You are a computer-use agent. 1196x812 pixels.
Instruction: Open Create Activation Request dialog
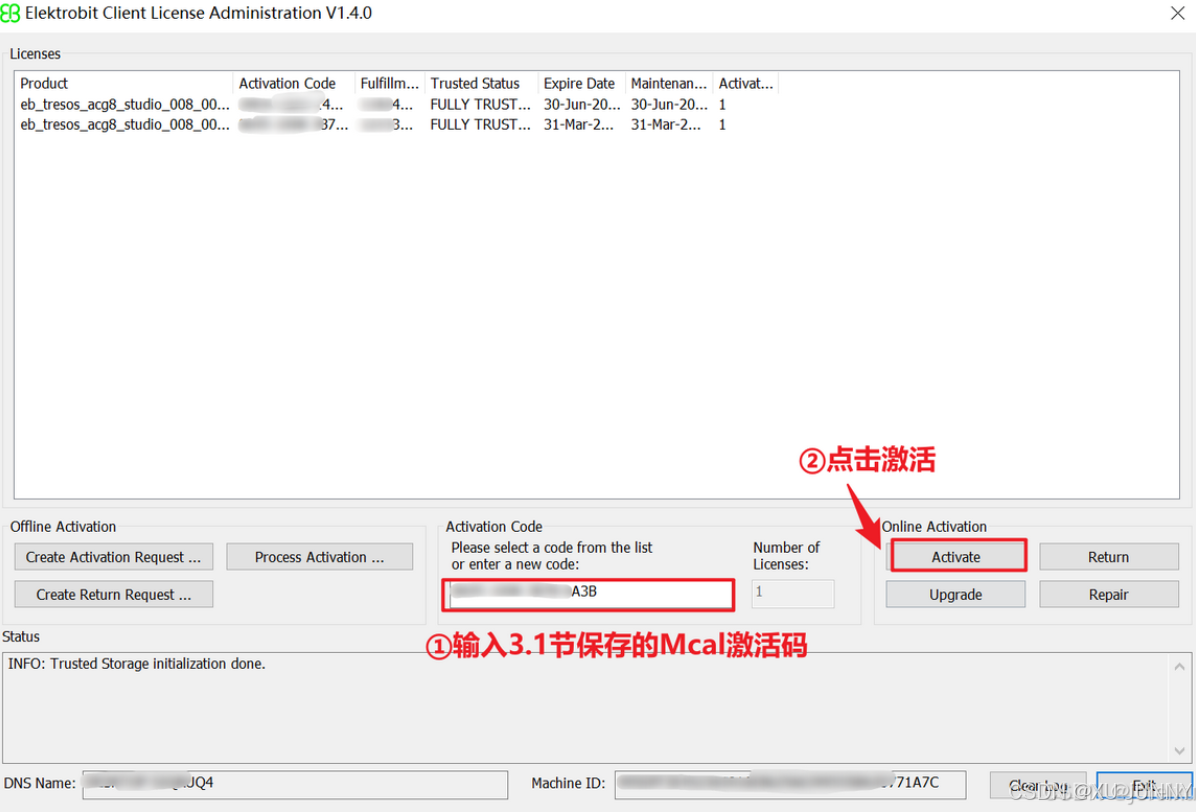point(114,557)
